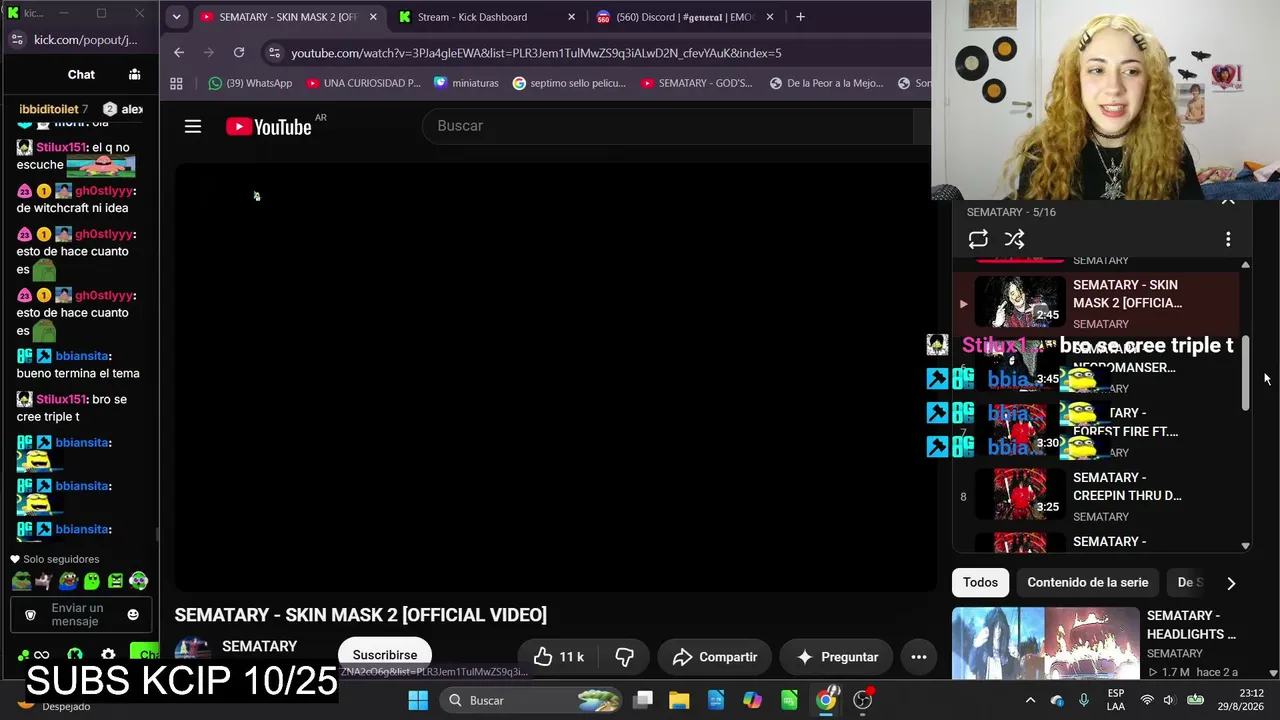This screenshot has width=1280, height=720.
Task: Open the SEMATARY - GOD'S bookmark
Action: 697,83
